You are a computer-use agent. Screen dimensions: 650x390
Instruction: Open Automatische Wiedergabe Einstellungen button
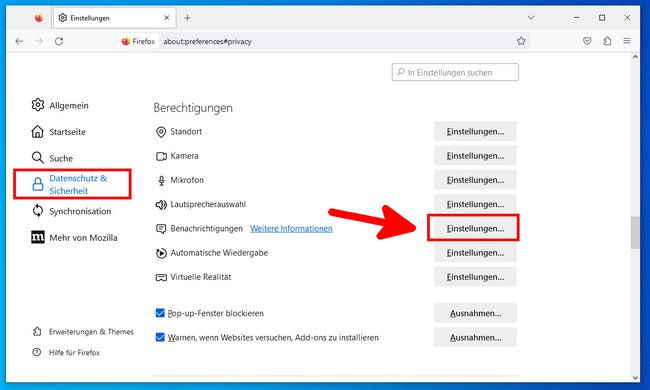(475, 252)
